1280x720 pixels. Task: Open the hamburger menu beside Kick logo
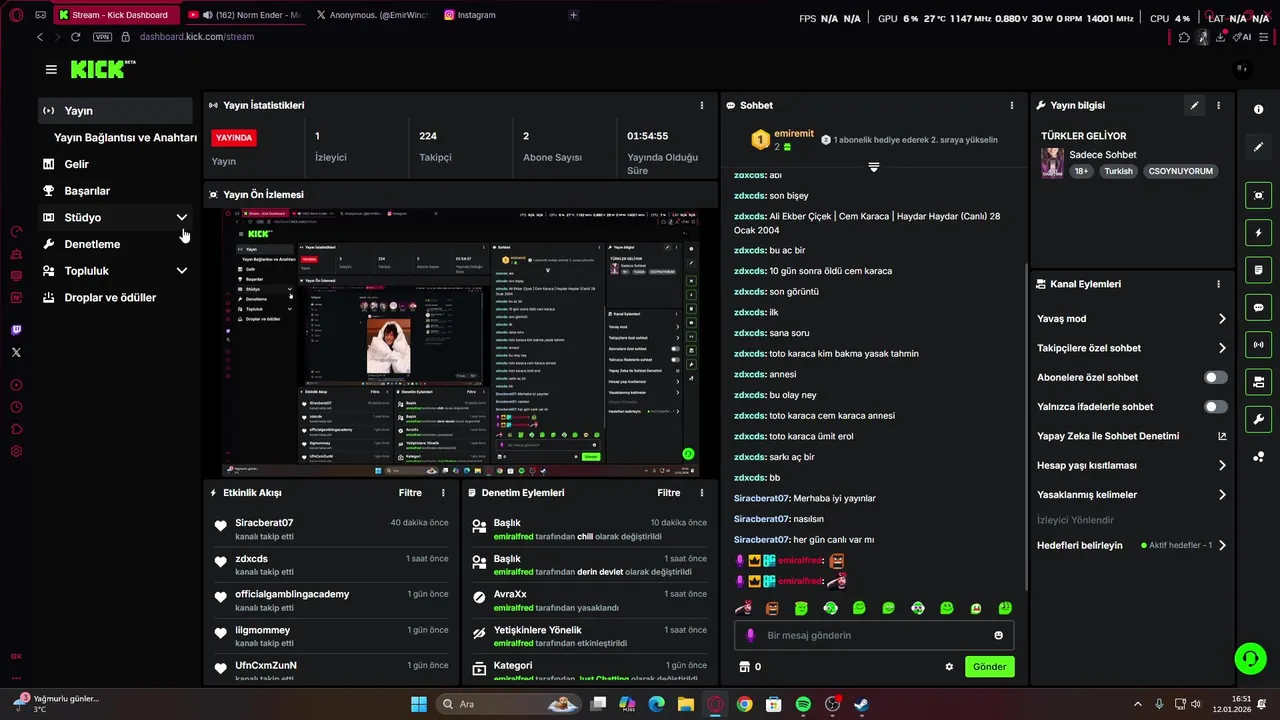(51, 69)
